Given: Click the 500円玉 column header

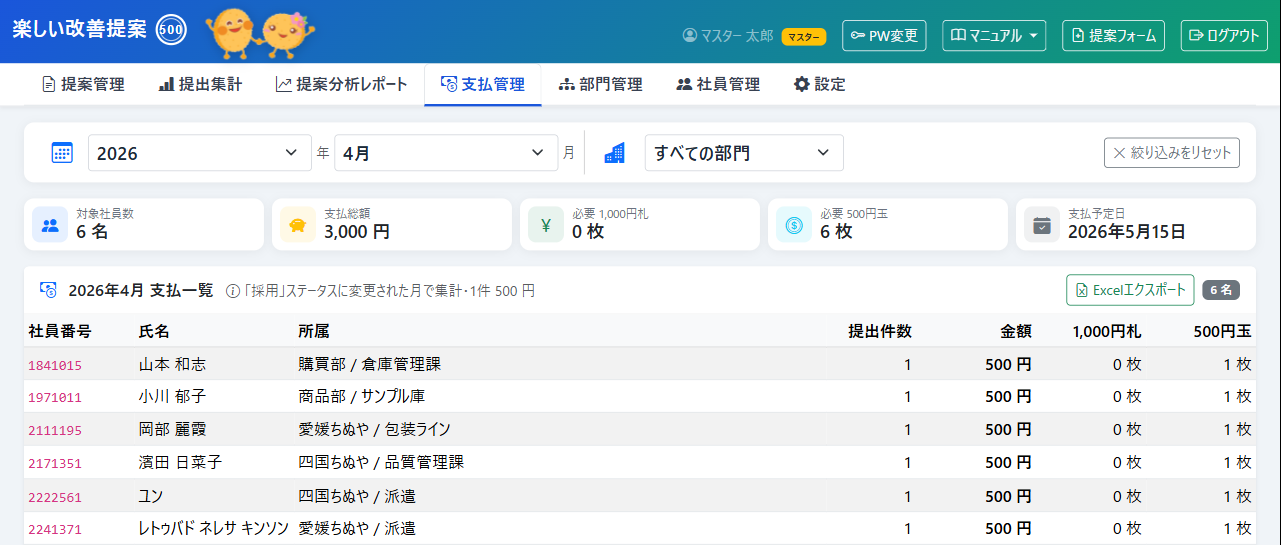Looking at the screenshot, I should click(x=1222, y=331).
